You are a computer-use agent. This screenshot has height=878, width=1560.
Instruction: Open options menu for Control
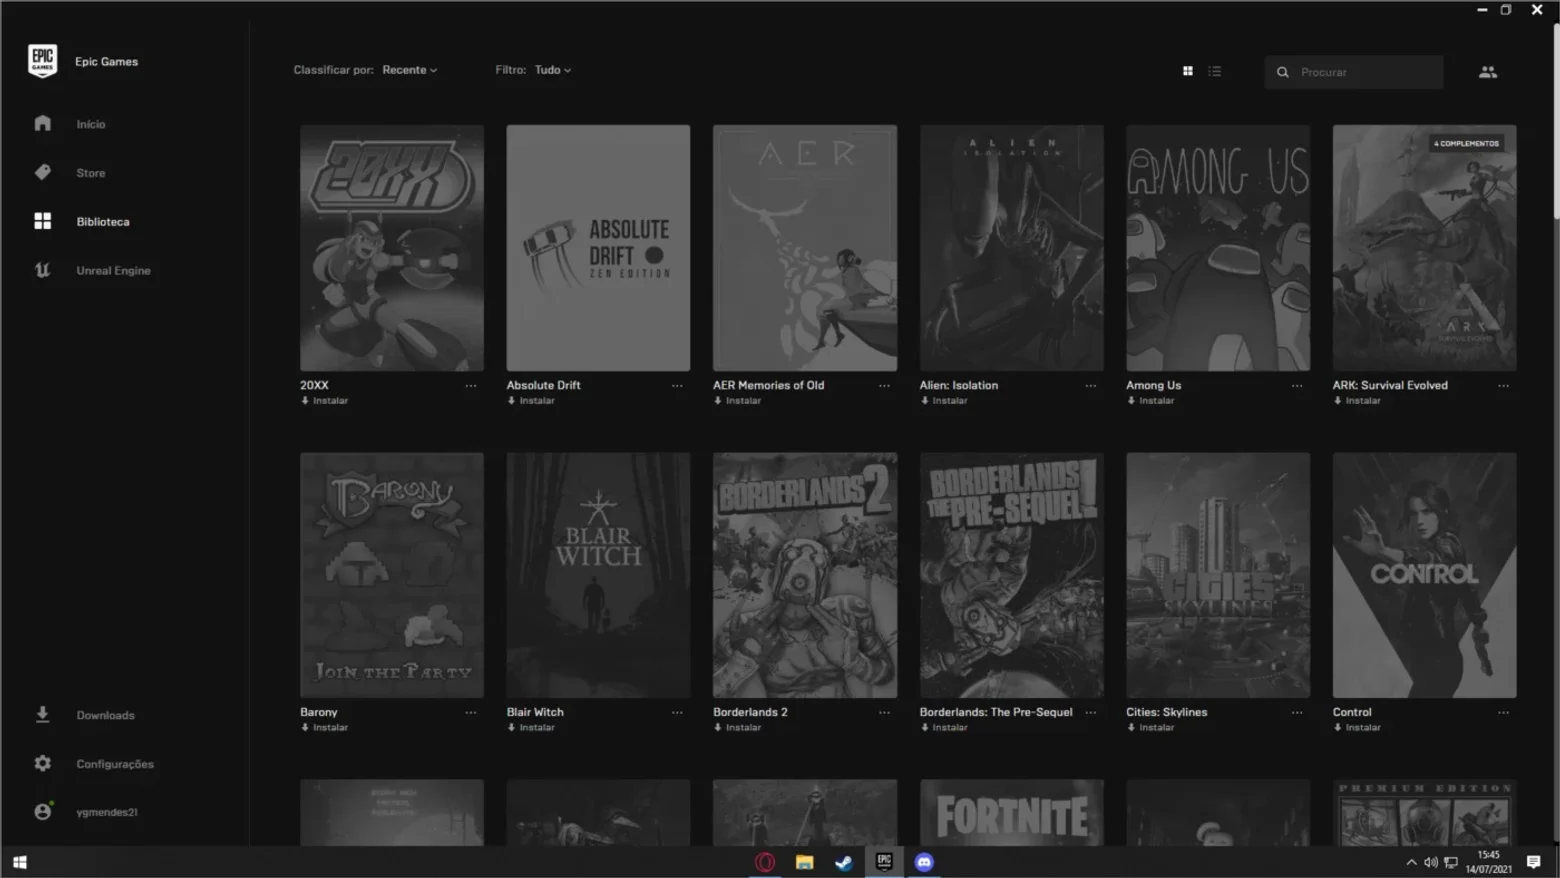1504,712
